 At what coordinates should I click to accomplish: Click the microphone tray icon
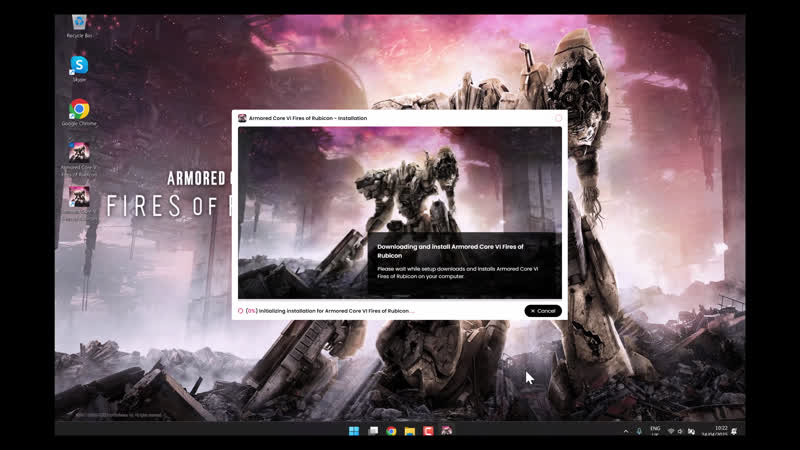coord(639,431)
